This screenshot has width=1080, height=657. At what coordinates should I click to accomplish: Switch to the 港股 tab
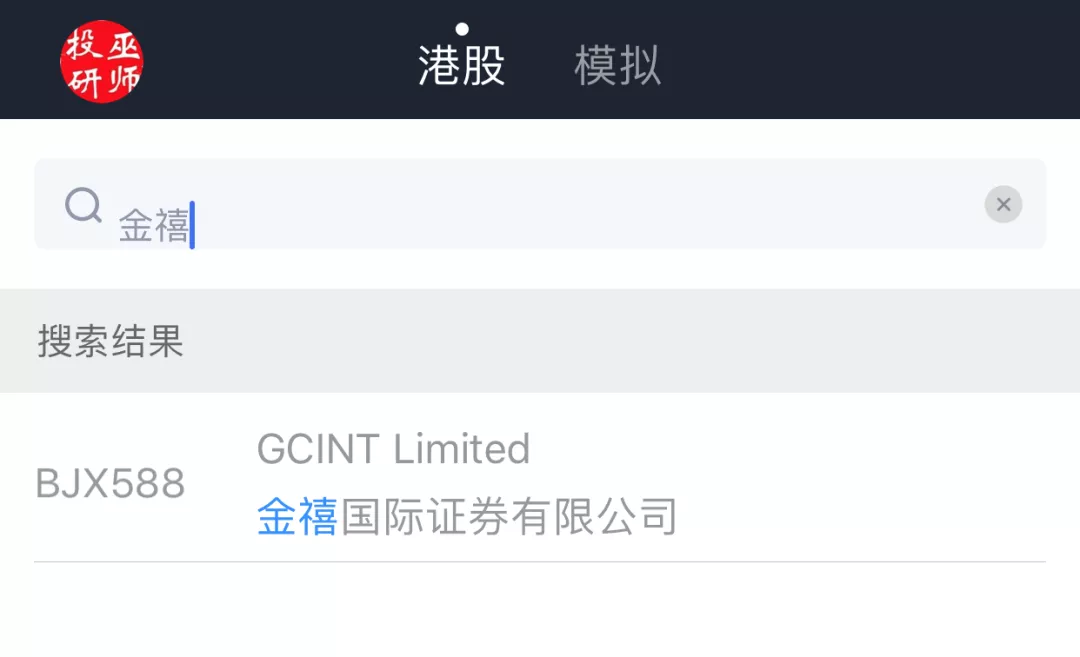pos(461,65)
